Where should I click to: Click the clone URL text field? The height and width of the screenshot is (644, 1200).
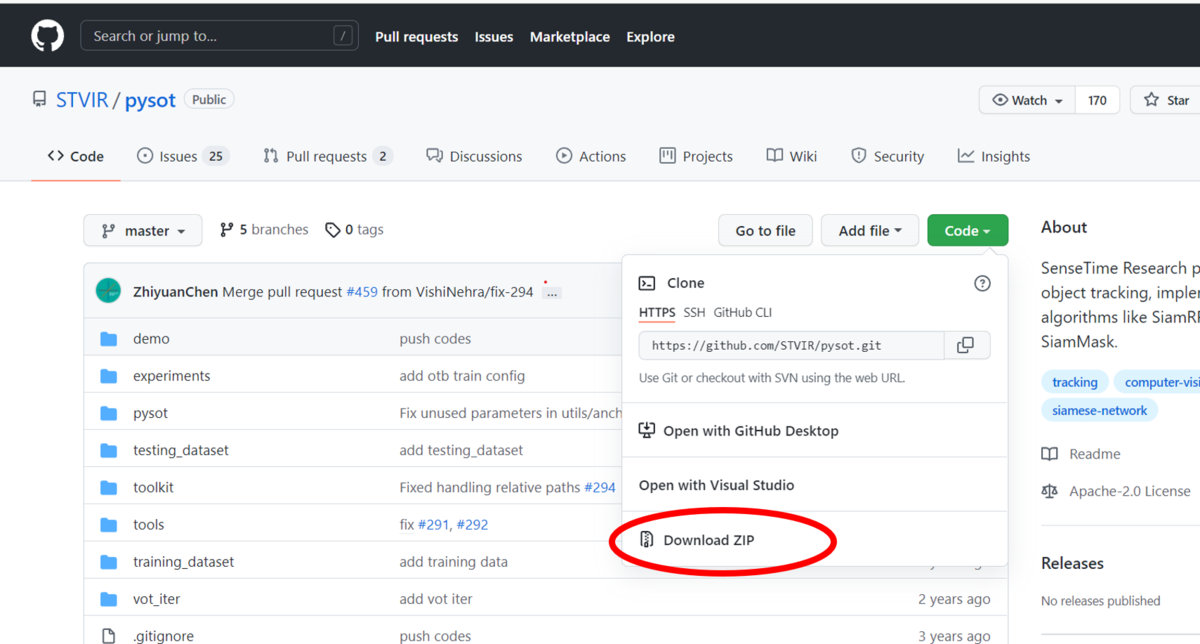tap(792, 345)
